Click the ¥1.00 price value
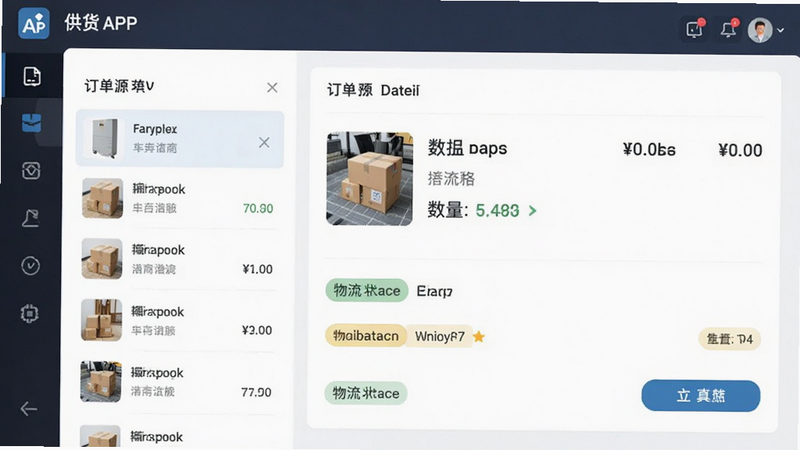The width and height of the screenshot is (800, 450). 258,269
